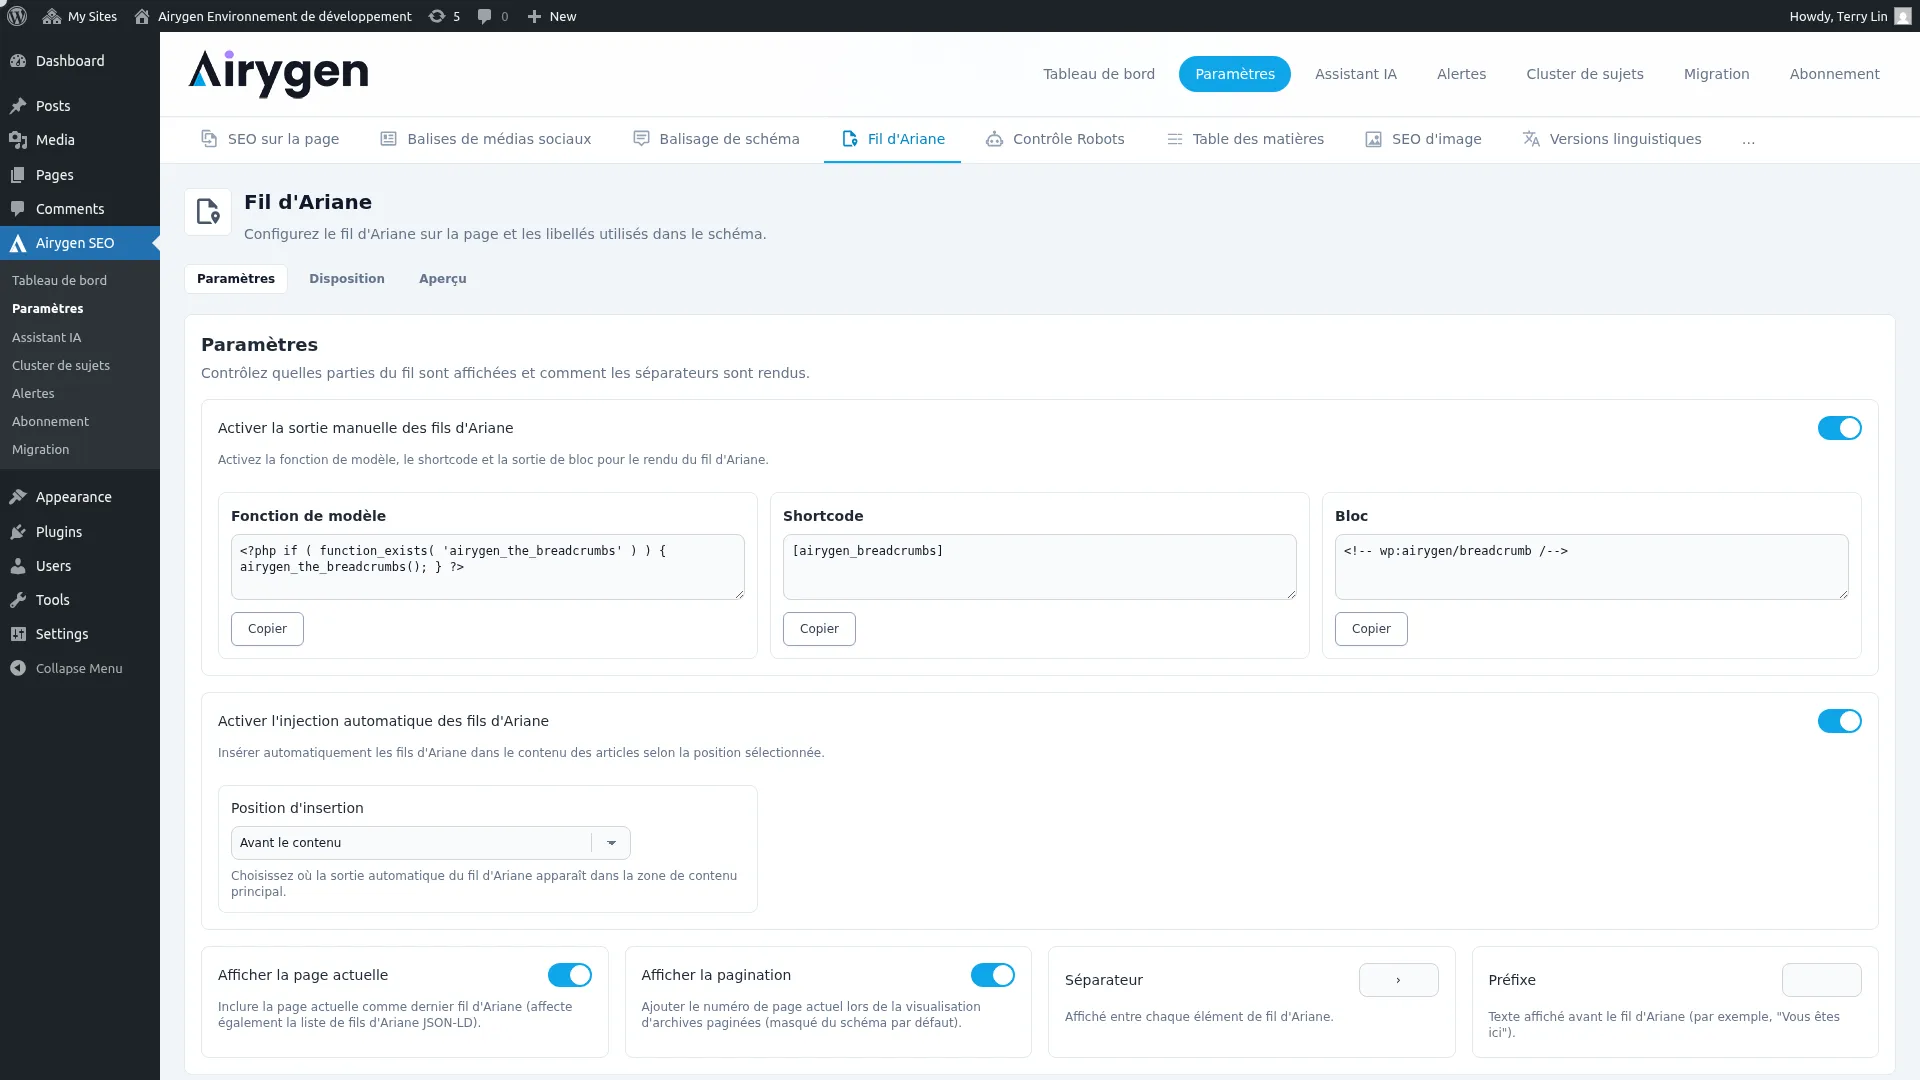
Task: Click the SEO d'image picture icon
Action: [x=1374, y=139]
